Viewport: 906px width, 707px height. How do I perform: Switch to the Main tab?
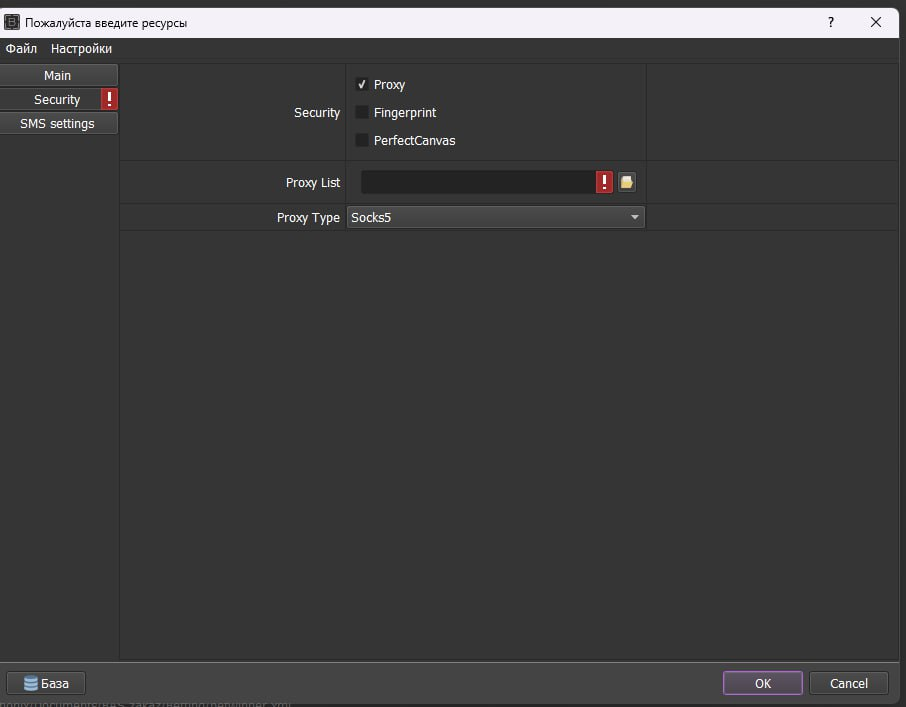click(58, 75)
